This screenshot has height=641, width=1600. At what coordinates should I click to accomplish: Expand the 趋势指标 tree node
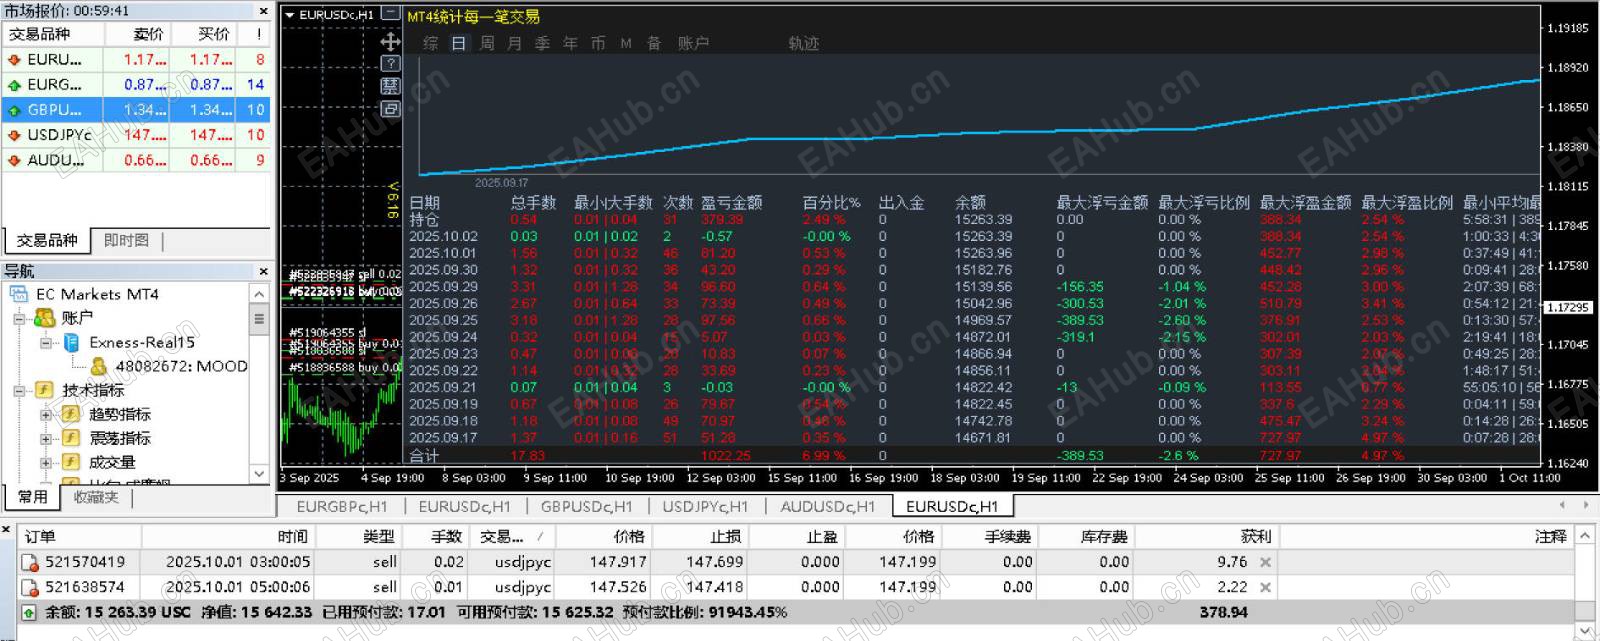[x=46, y=414]
